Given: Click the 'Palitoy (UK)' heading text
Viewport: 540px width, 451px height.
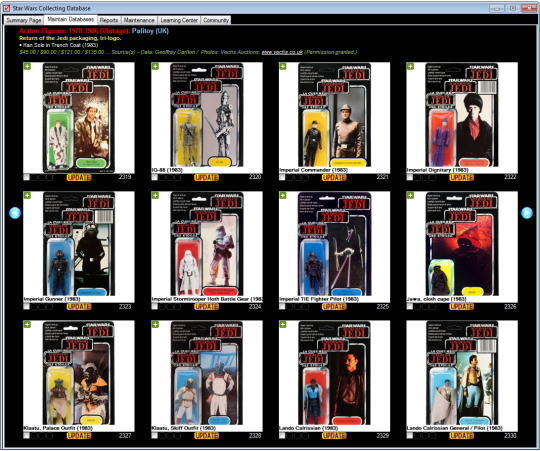Looking at the screenshot, I should coord(150,31).
